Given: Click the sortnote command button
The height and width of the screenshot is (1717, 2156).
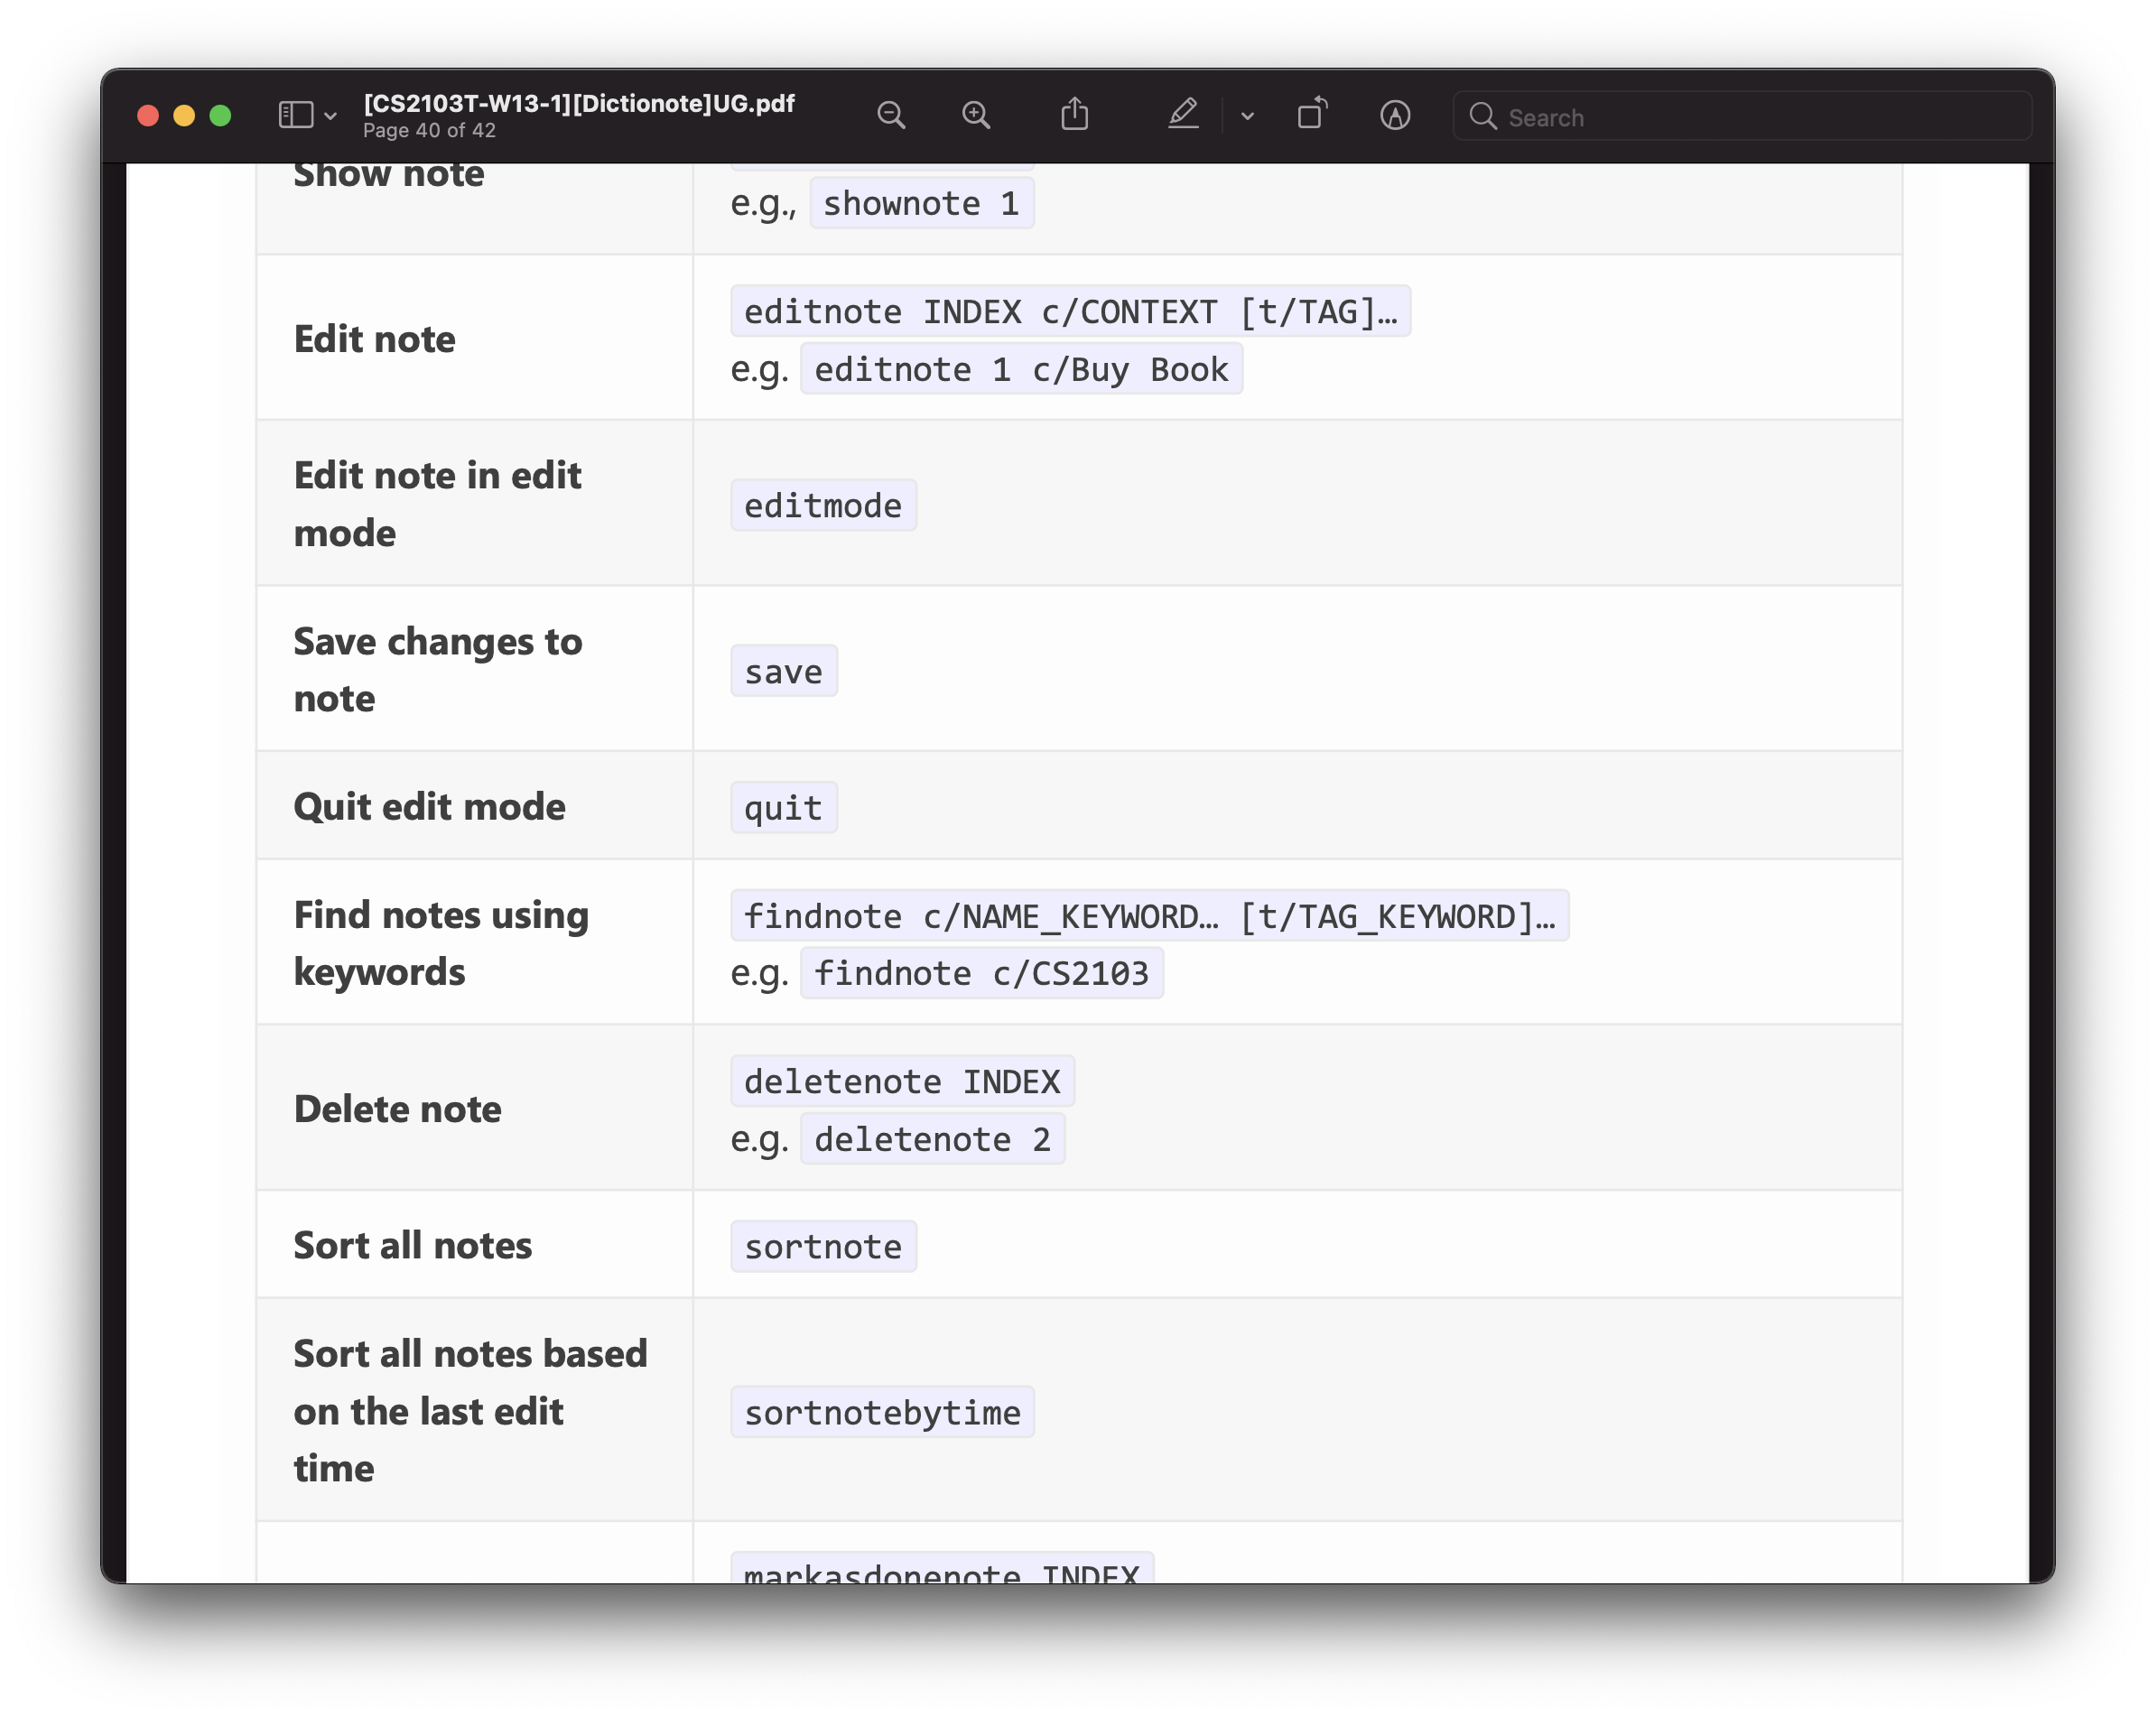Looking at the screenshot, I should 823,1246.
